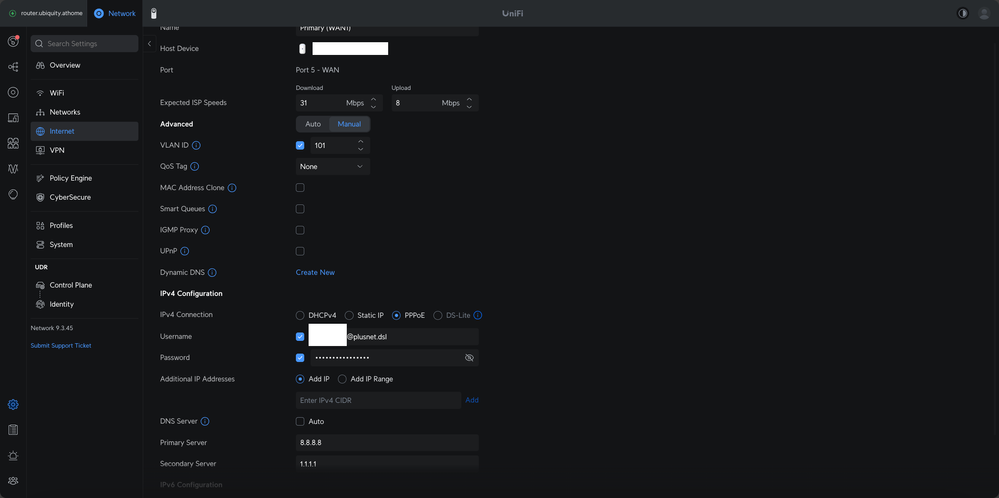Open the Client Devices icon in left rail

click(x=13, y=118)
